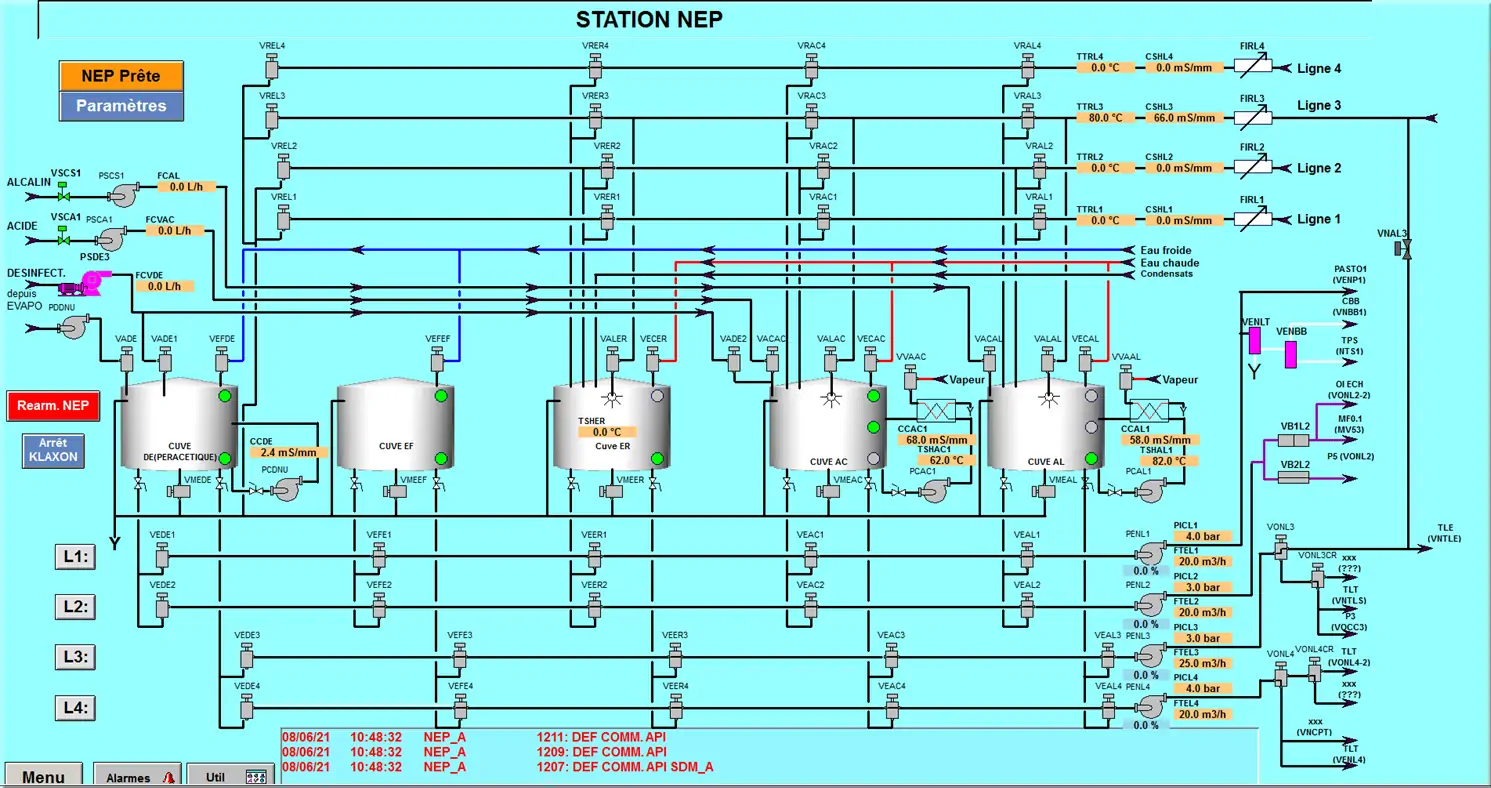Click the VONL3 routing valve
Image resolution: width=1491 pixels, height=788 pixels.
1280,546
